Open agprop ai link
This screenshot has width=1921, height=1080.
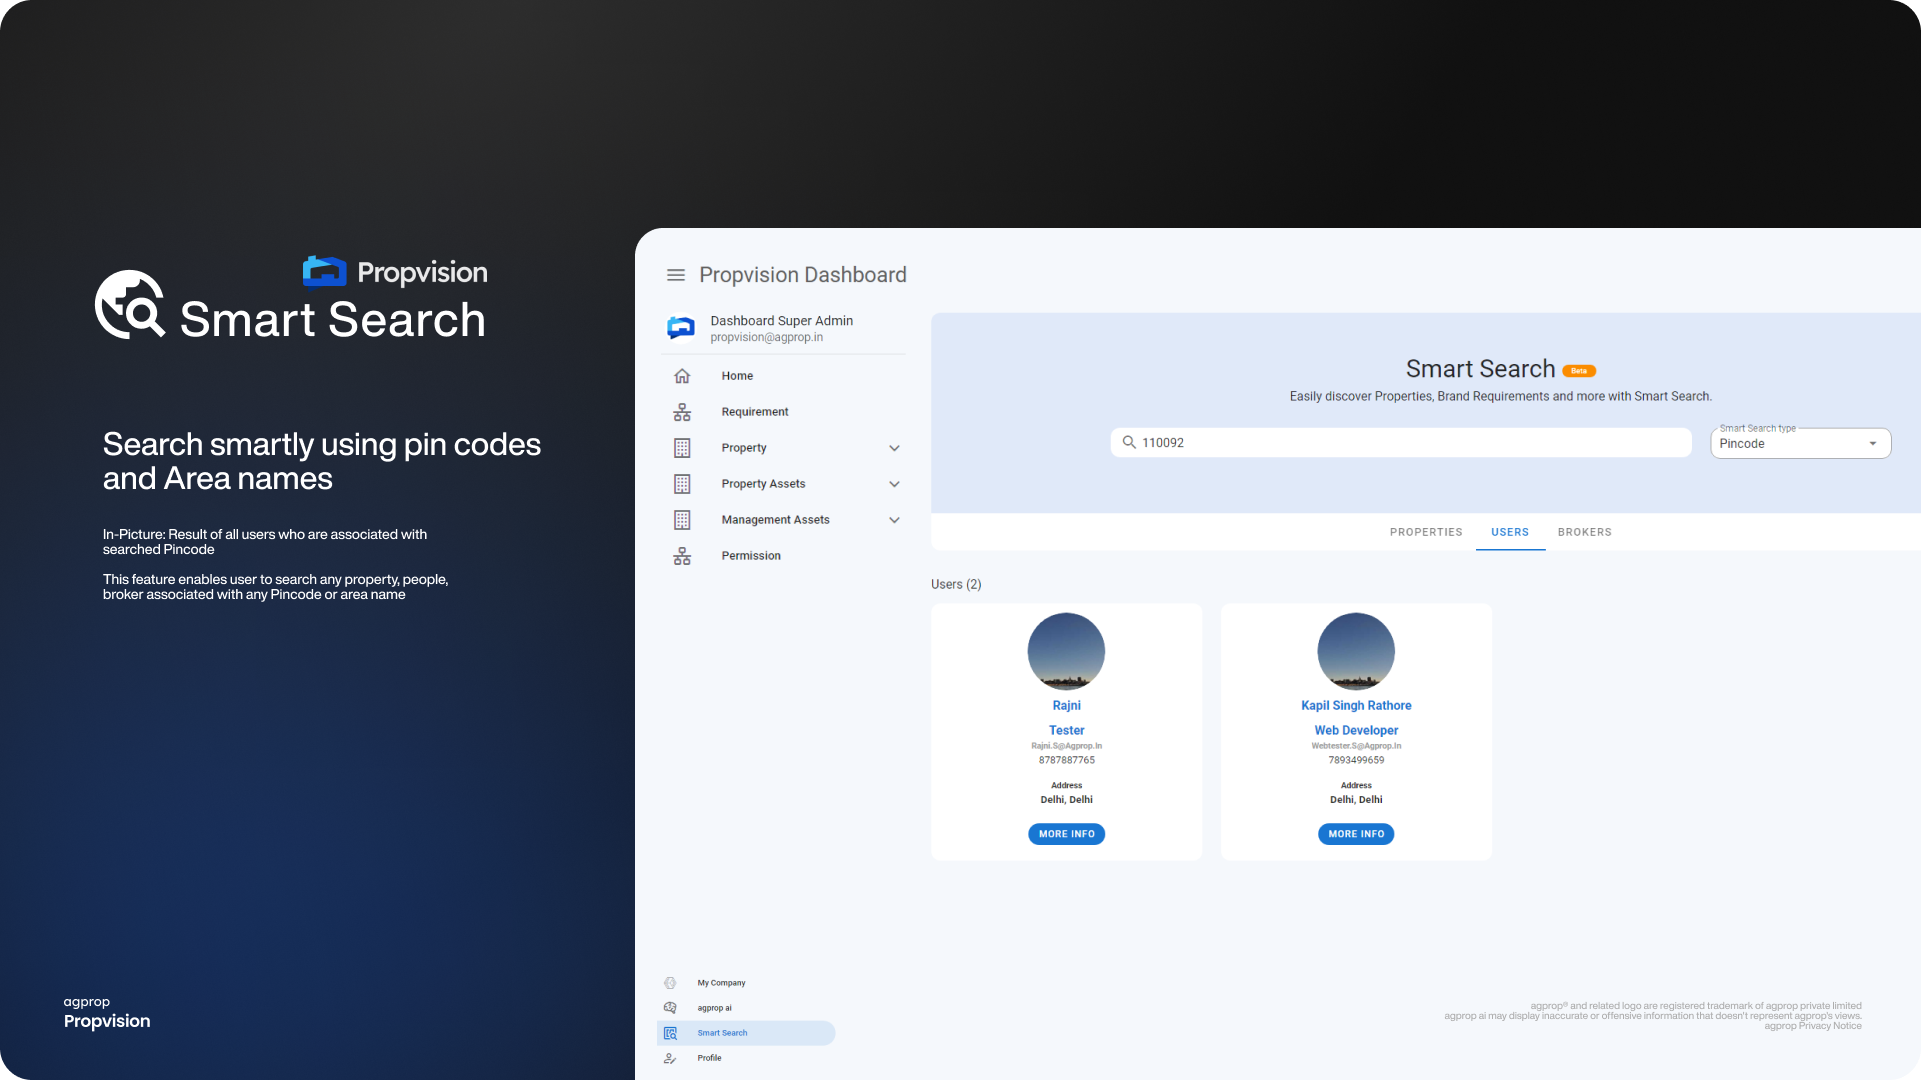pyautogui.click(x=714, y=1008)
